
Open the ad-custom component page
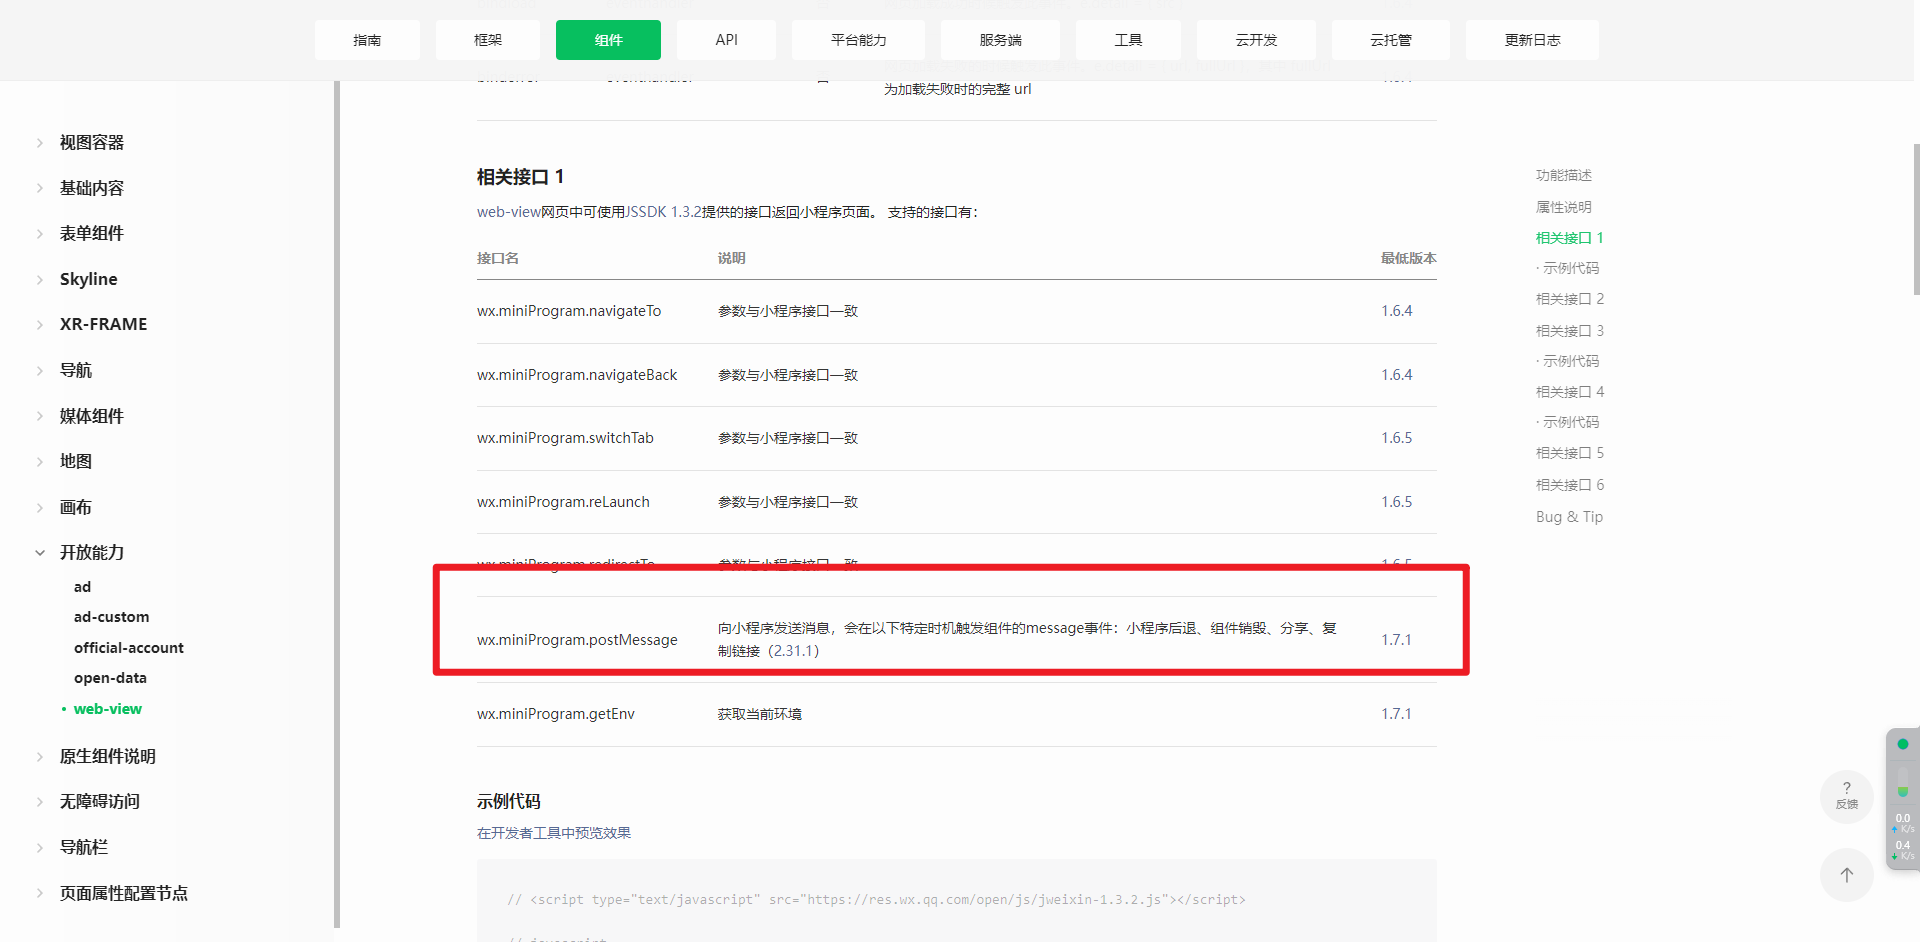click(x=111, y=617)
